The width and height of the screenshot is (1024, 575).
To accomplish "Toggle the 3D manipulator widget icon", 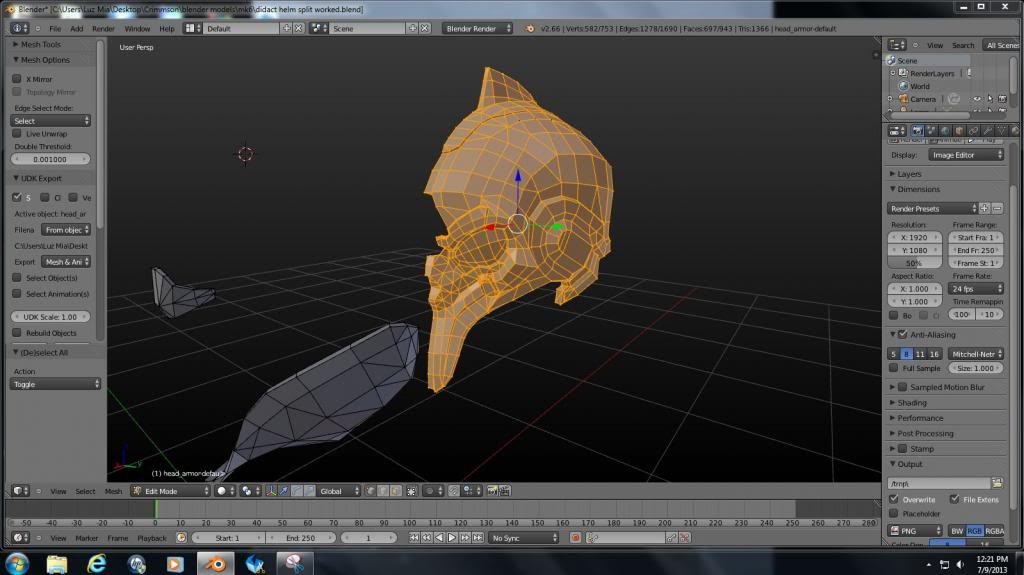I will (x=272, y=491).
